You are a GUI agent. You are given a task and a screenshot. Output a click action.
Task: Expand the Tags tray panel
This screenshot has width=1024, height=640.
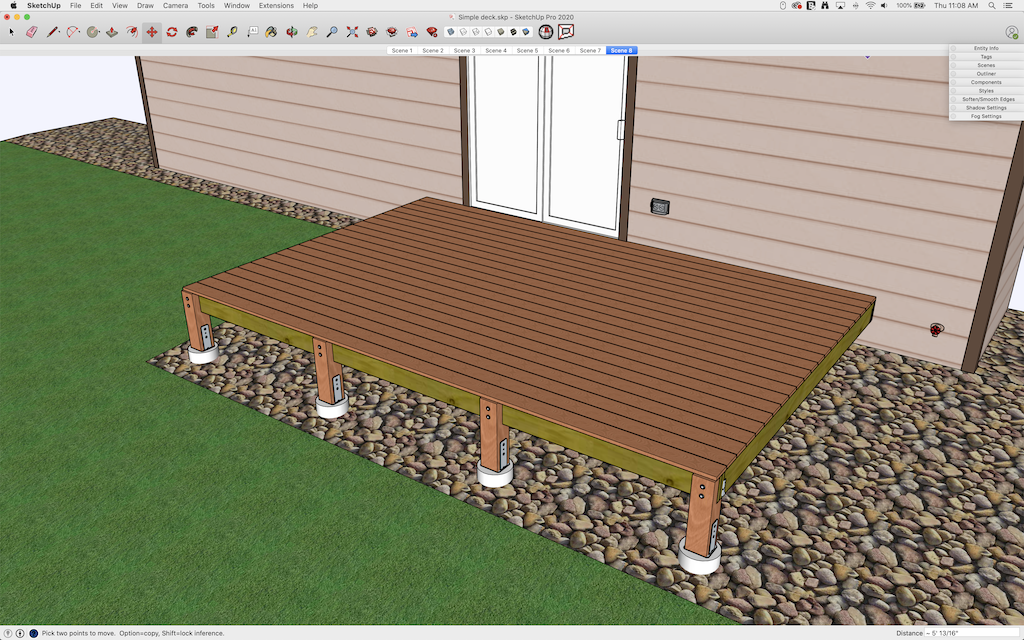986,57
